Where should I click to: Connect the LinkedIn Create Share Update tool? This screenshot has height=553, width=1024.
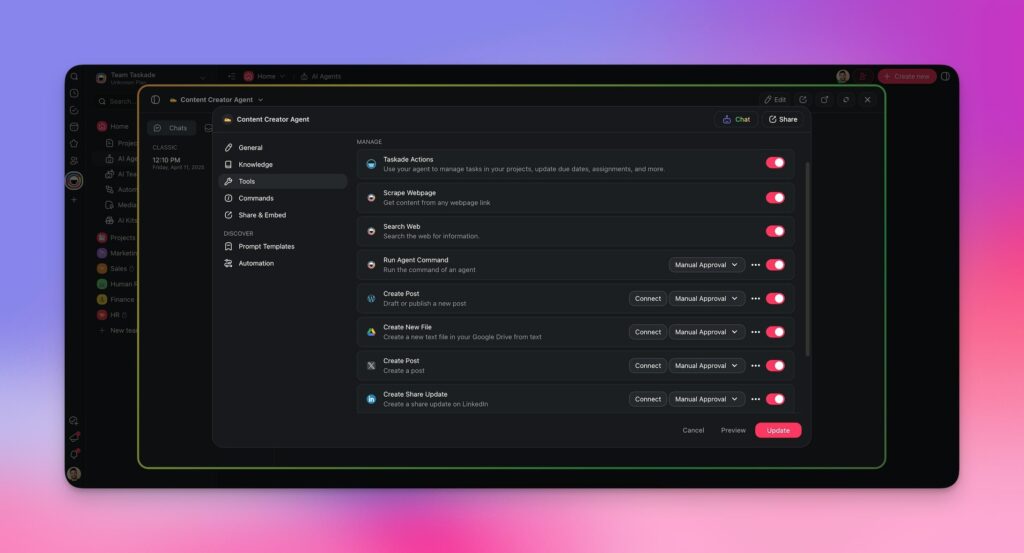(648, 399)
